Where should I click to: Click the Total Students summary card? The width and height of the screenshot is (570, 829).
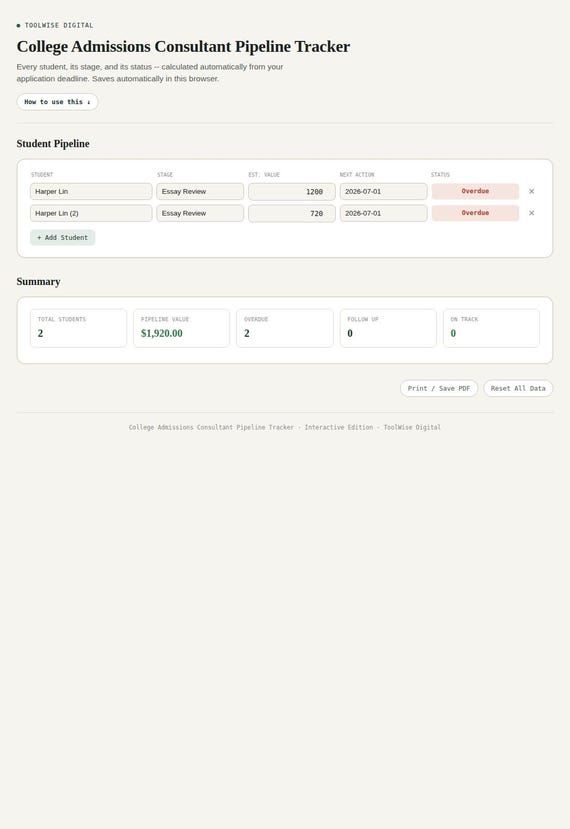78,328
